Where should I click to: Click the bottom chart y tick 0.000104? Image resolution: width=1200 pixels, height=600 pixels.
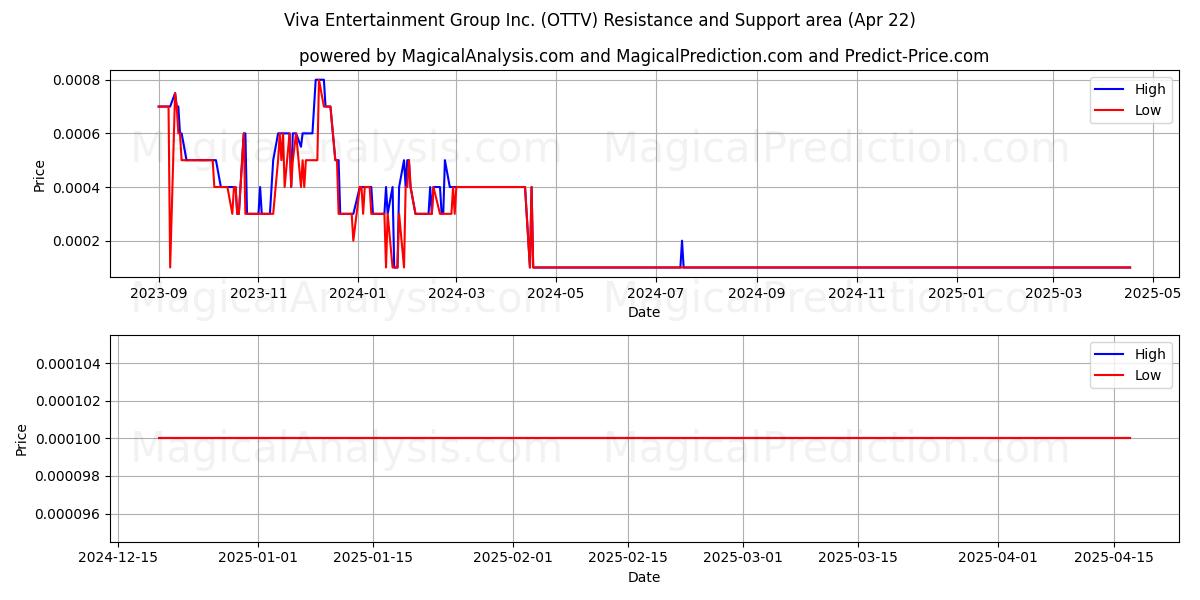pyautogui.click(x=67, y=364)
